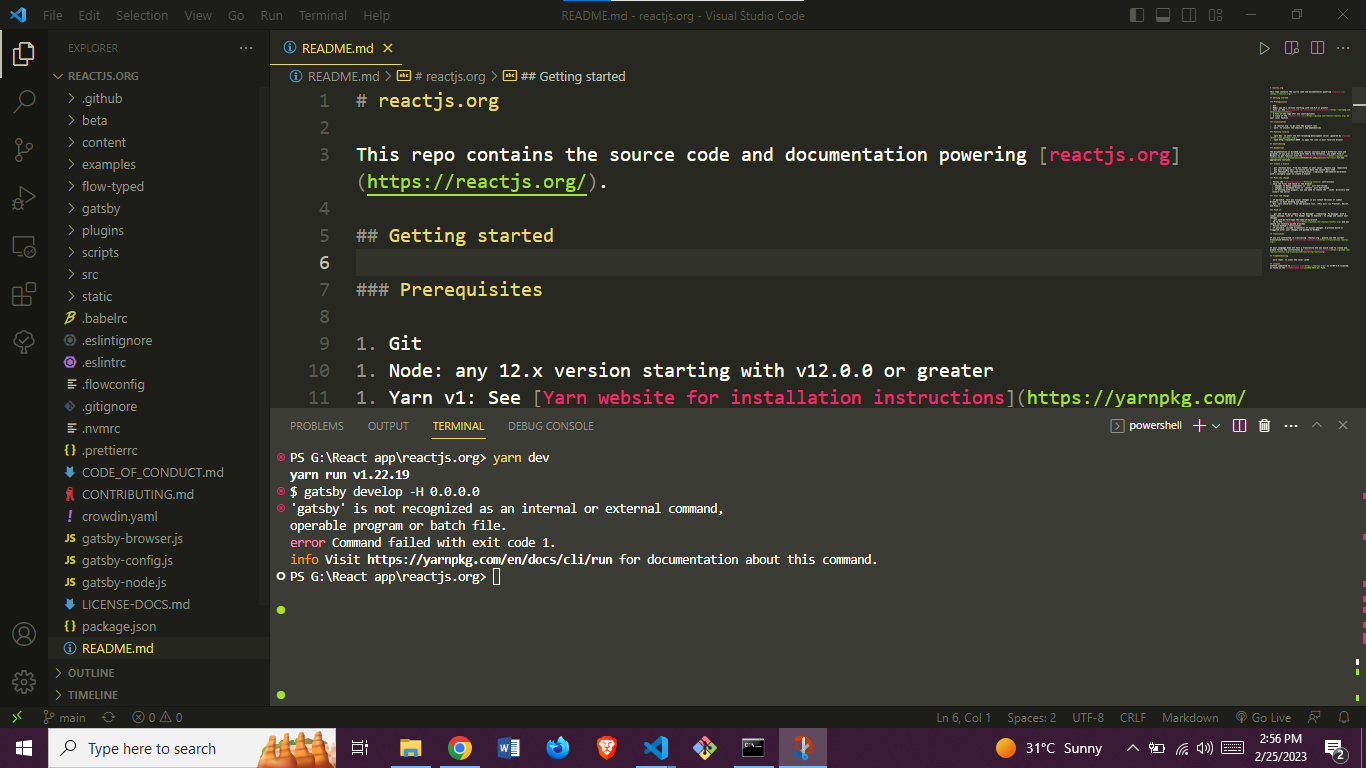Open the Selection menu
The height and width of the screenshot is (768, 1366).
click(x=142, y=15)
